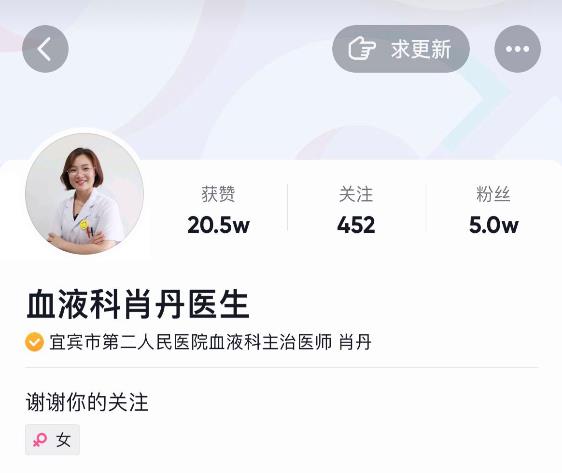Tap the username 血液科肖丹医生
The image size is (562, 473).
(138, 304)
